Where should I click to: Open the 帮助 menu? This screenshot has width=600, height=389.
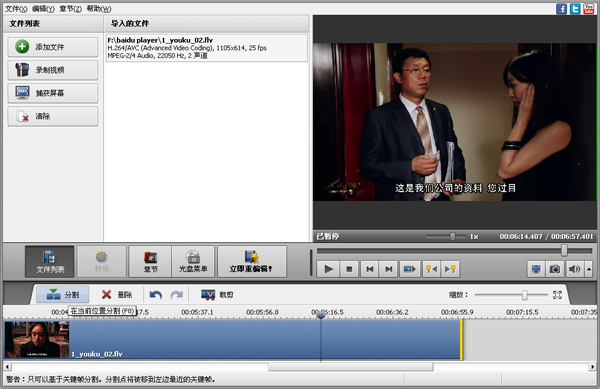point(99,8)
